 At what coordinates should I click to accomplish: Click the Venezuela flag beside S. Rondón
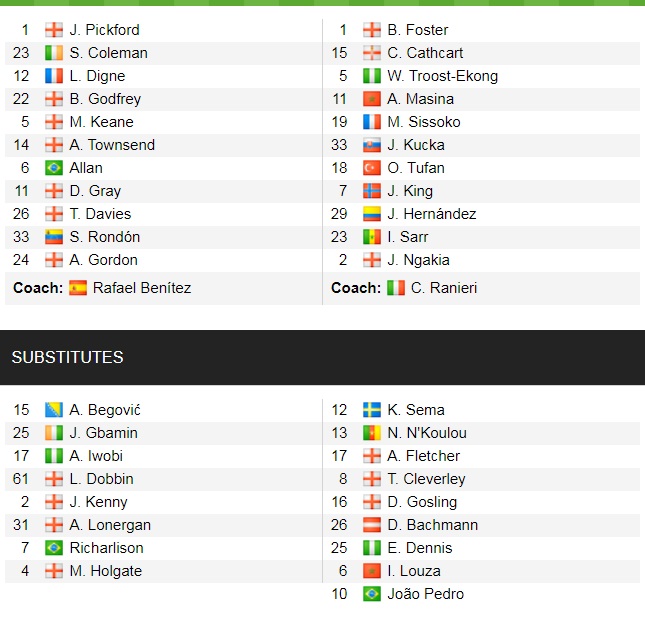point(54,237)
